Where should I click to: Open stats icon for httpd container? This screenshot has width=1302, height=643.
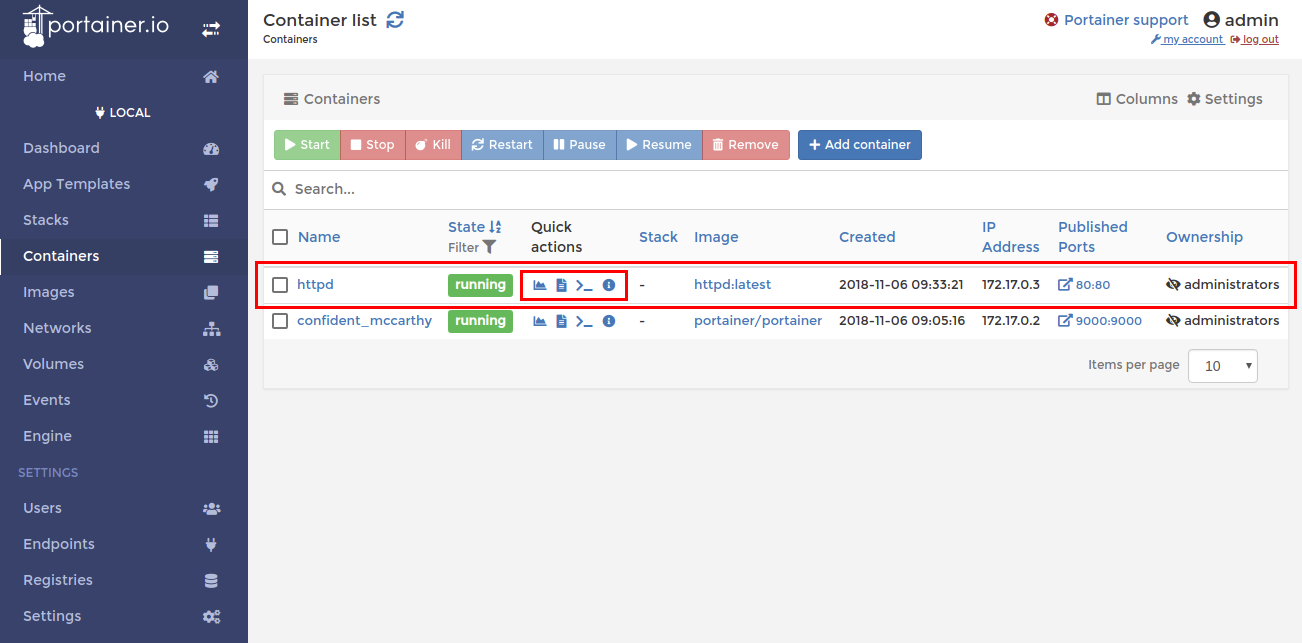pyautogui.click(x=540, y=285)
